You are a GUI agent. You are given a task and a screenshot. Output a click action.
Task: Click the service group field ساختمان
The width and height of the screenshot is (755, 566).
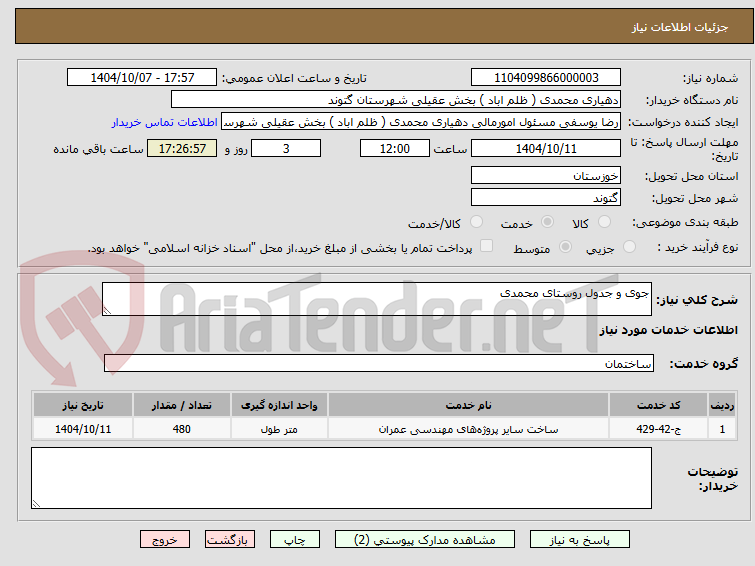point(379,363)
